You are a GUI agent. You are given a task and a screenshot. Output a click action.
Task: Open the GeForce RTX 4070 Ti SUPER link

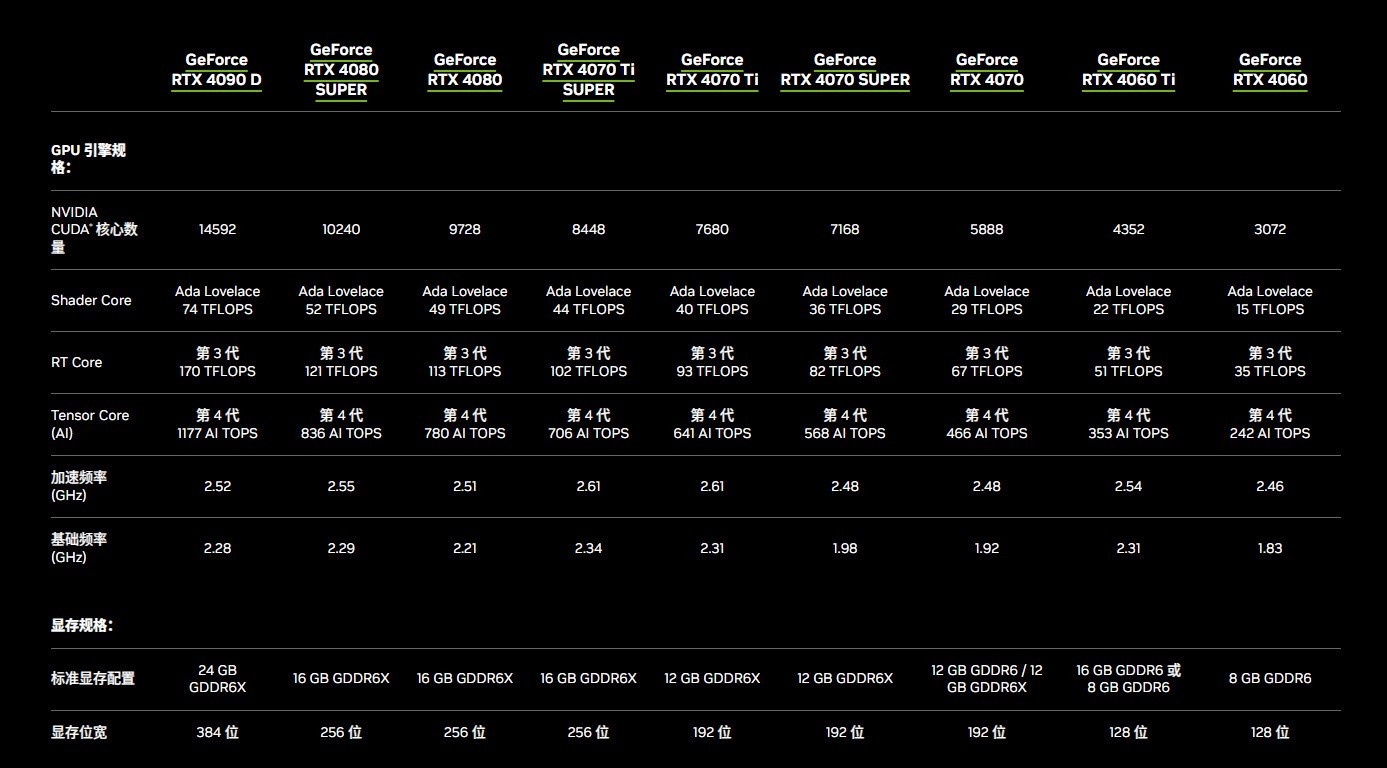(589, 70)
